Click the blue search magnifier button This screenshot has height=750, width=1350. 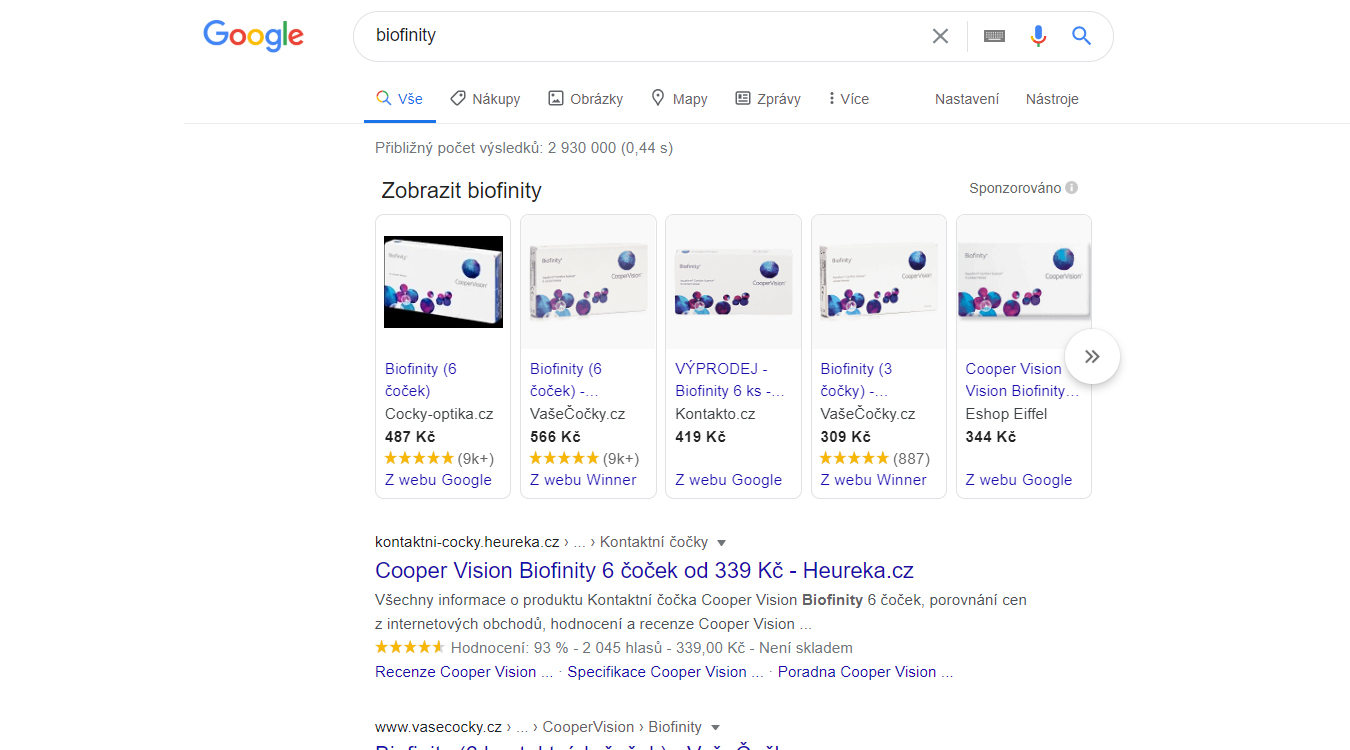[1081, 36]
